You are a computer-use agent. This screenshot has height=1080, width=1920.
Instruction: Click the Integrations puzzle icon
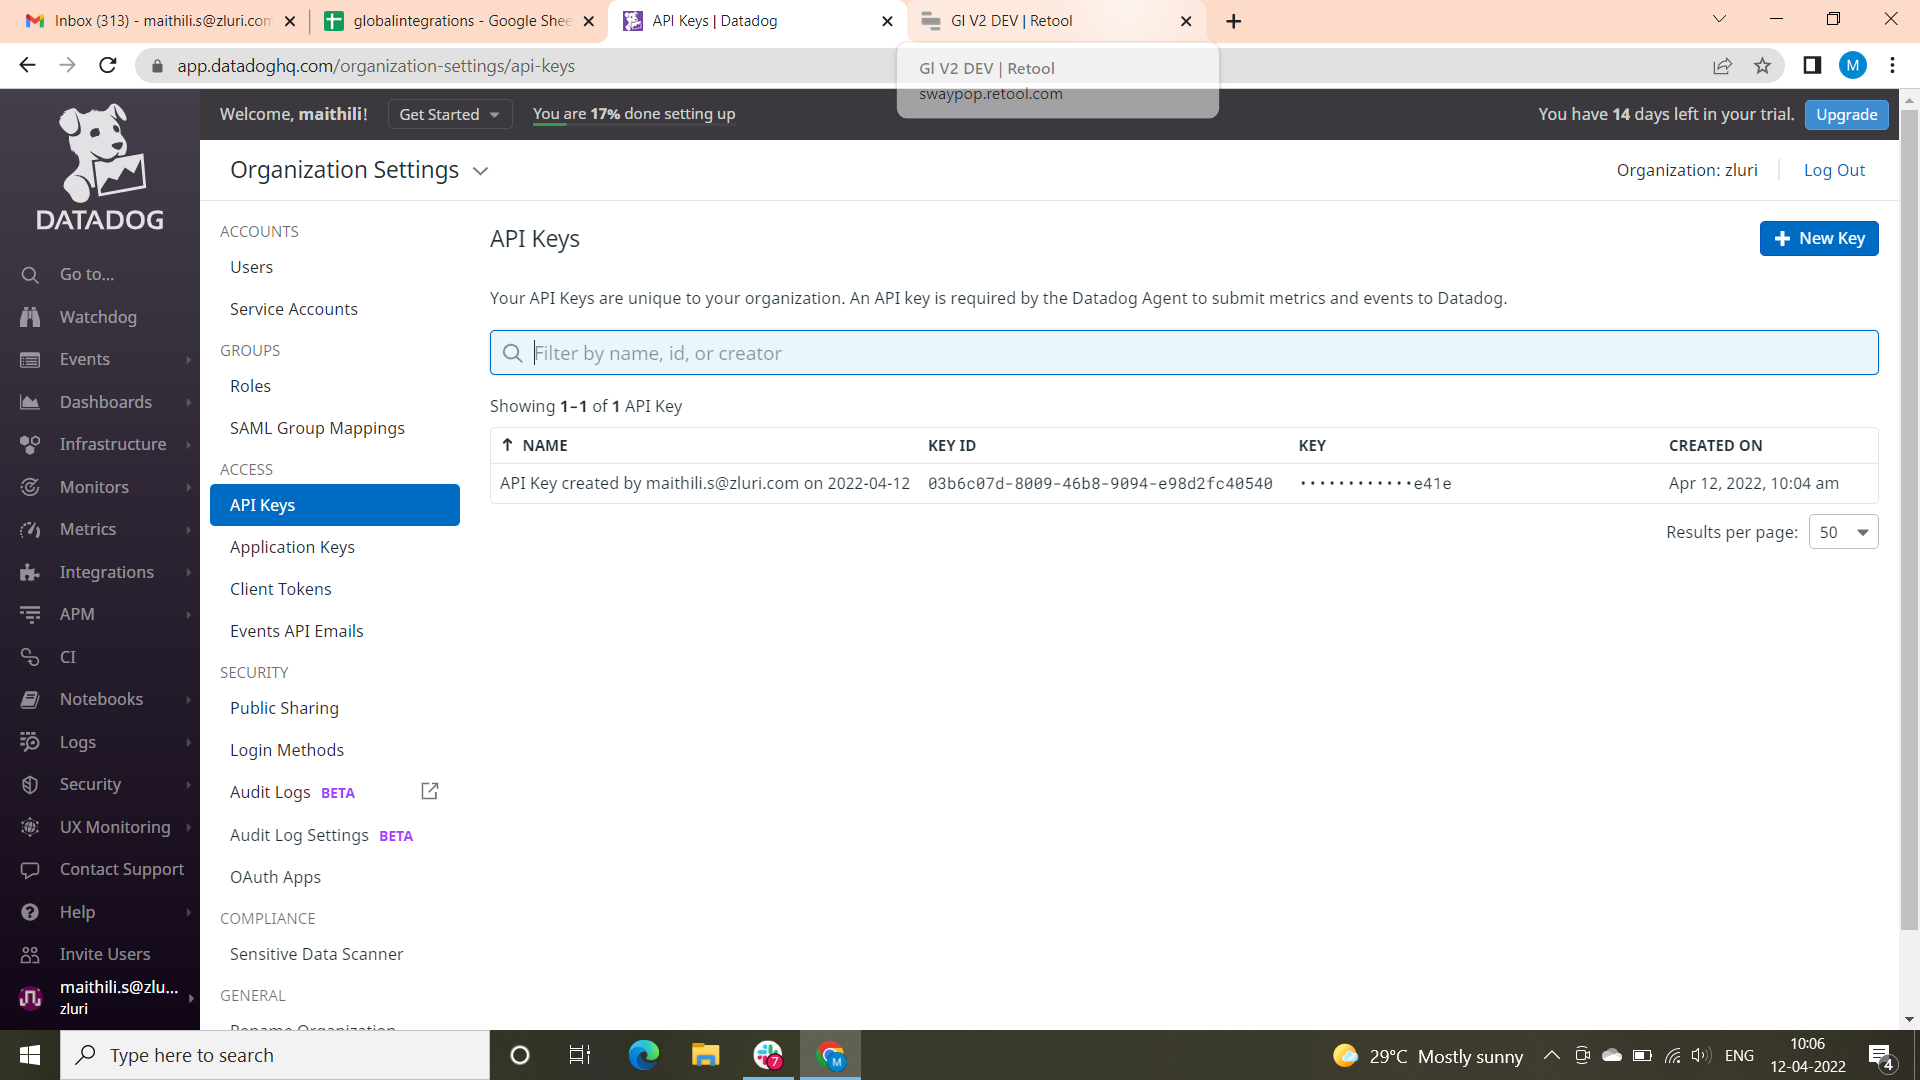[x=30, y=572]
